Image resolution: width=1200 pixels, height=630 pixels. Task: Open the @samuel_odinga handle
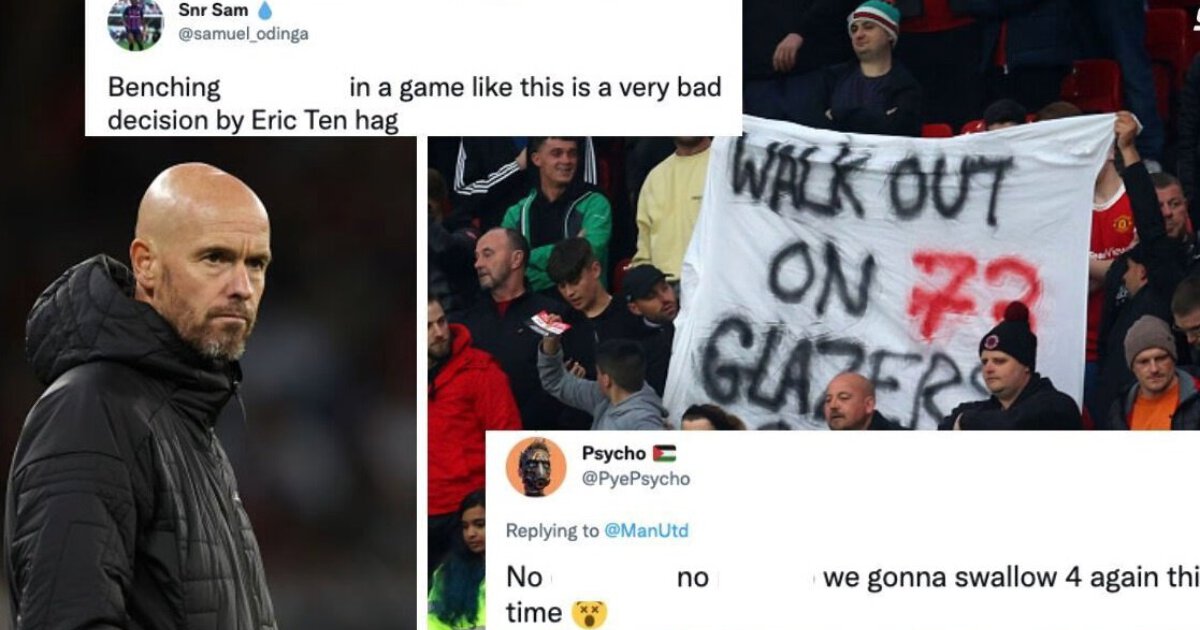click(243, 34)
